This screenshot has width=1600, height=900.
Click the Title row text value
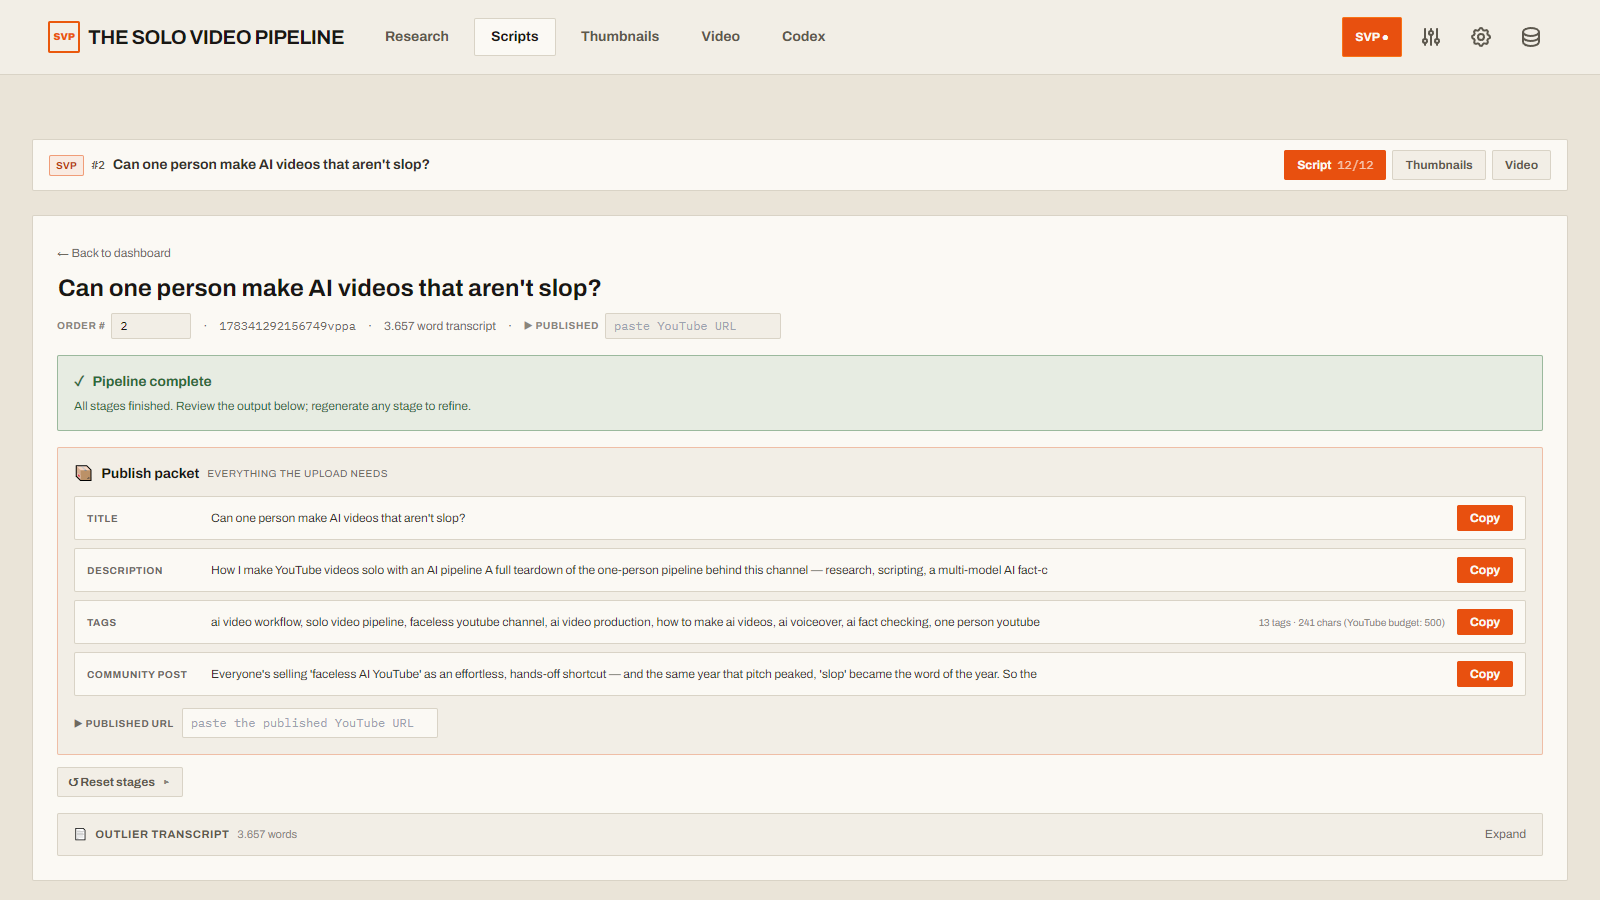[338, 518]
